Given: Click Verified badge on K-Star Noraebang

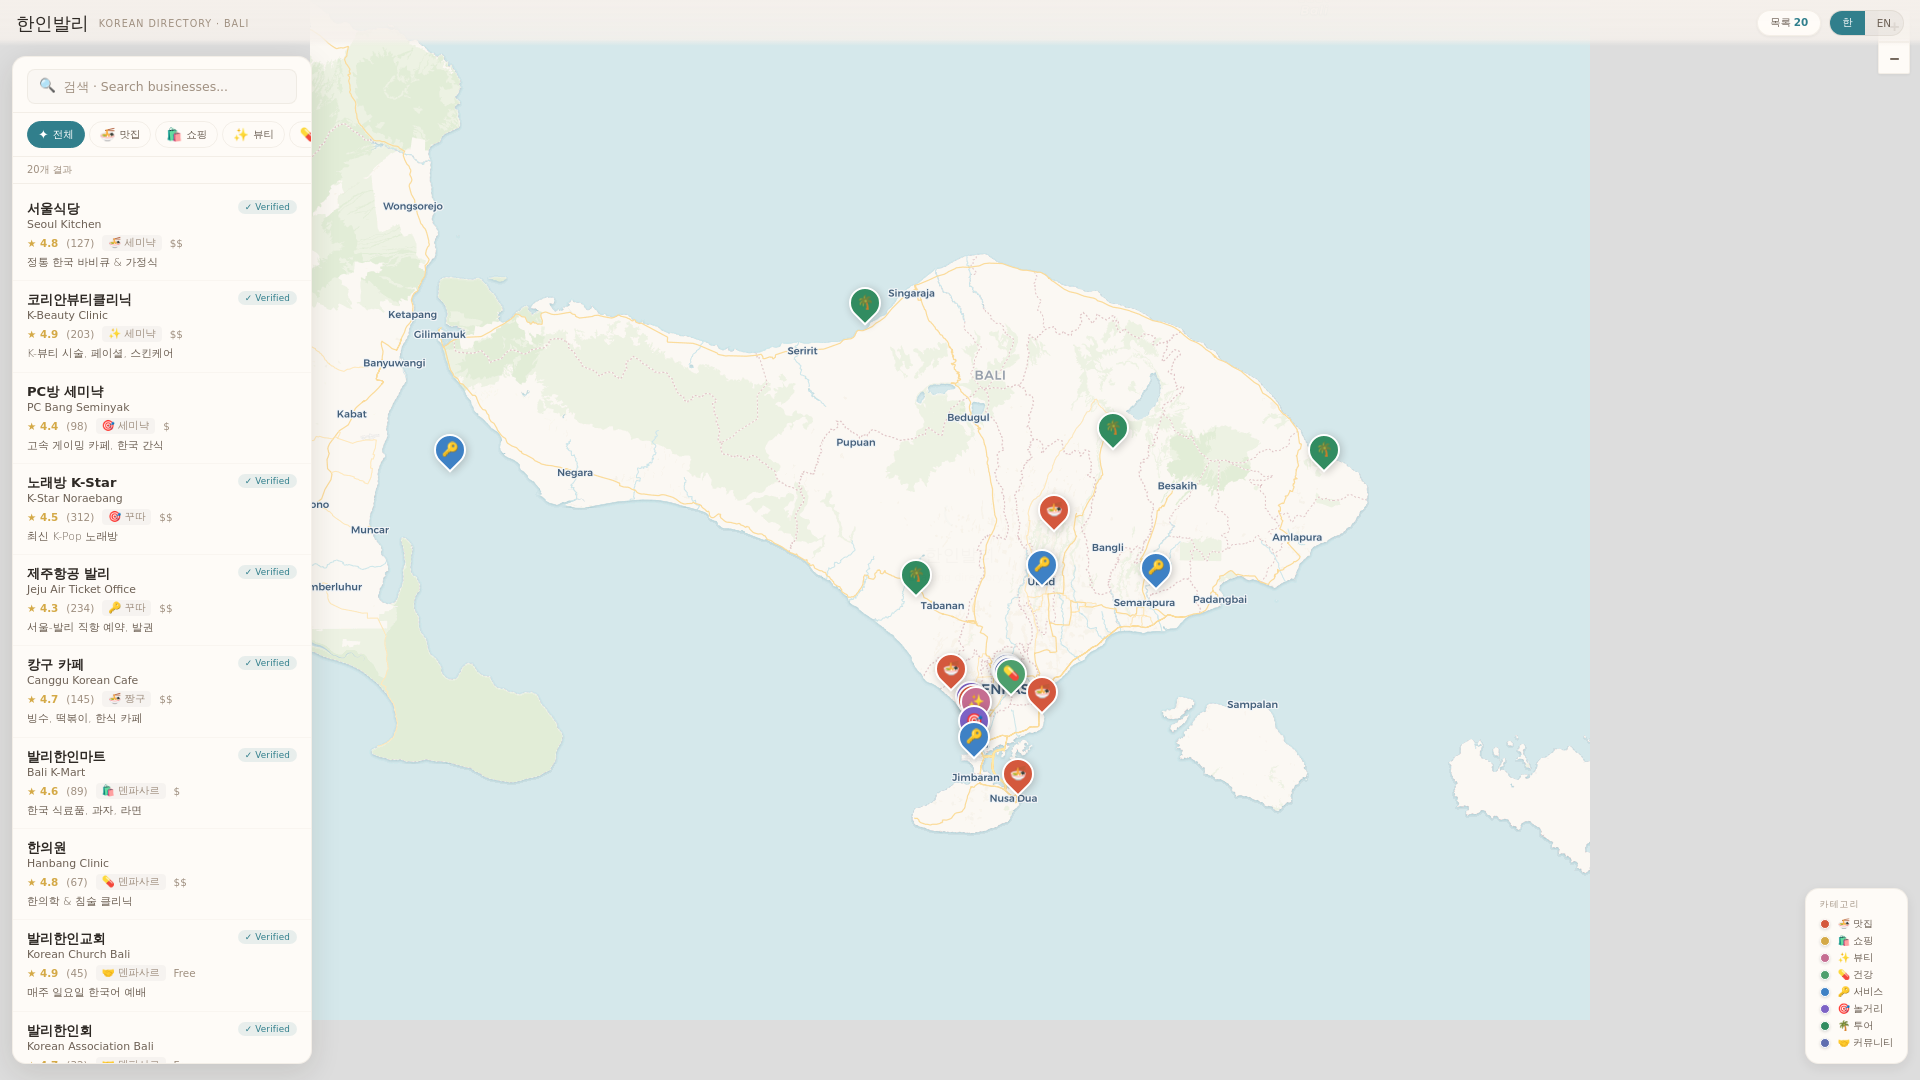Looking at the screenshot, I should coord(267,481).
